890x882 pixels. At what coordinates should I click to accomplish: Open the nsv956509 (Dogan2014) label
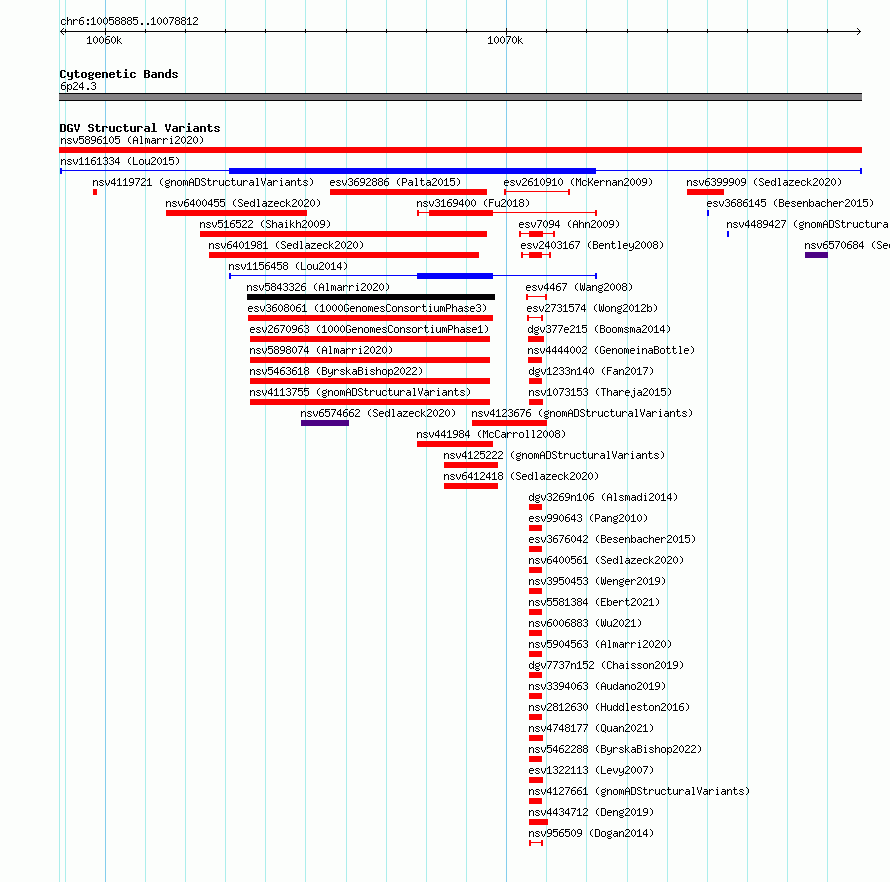point(591,833)
